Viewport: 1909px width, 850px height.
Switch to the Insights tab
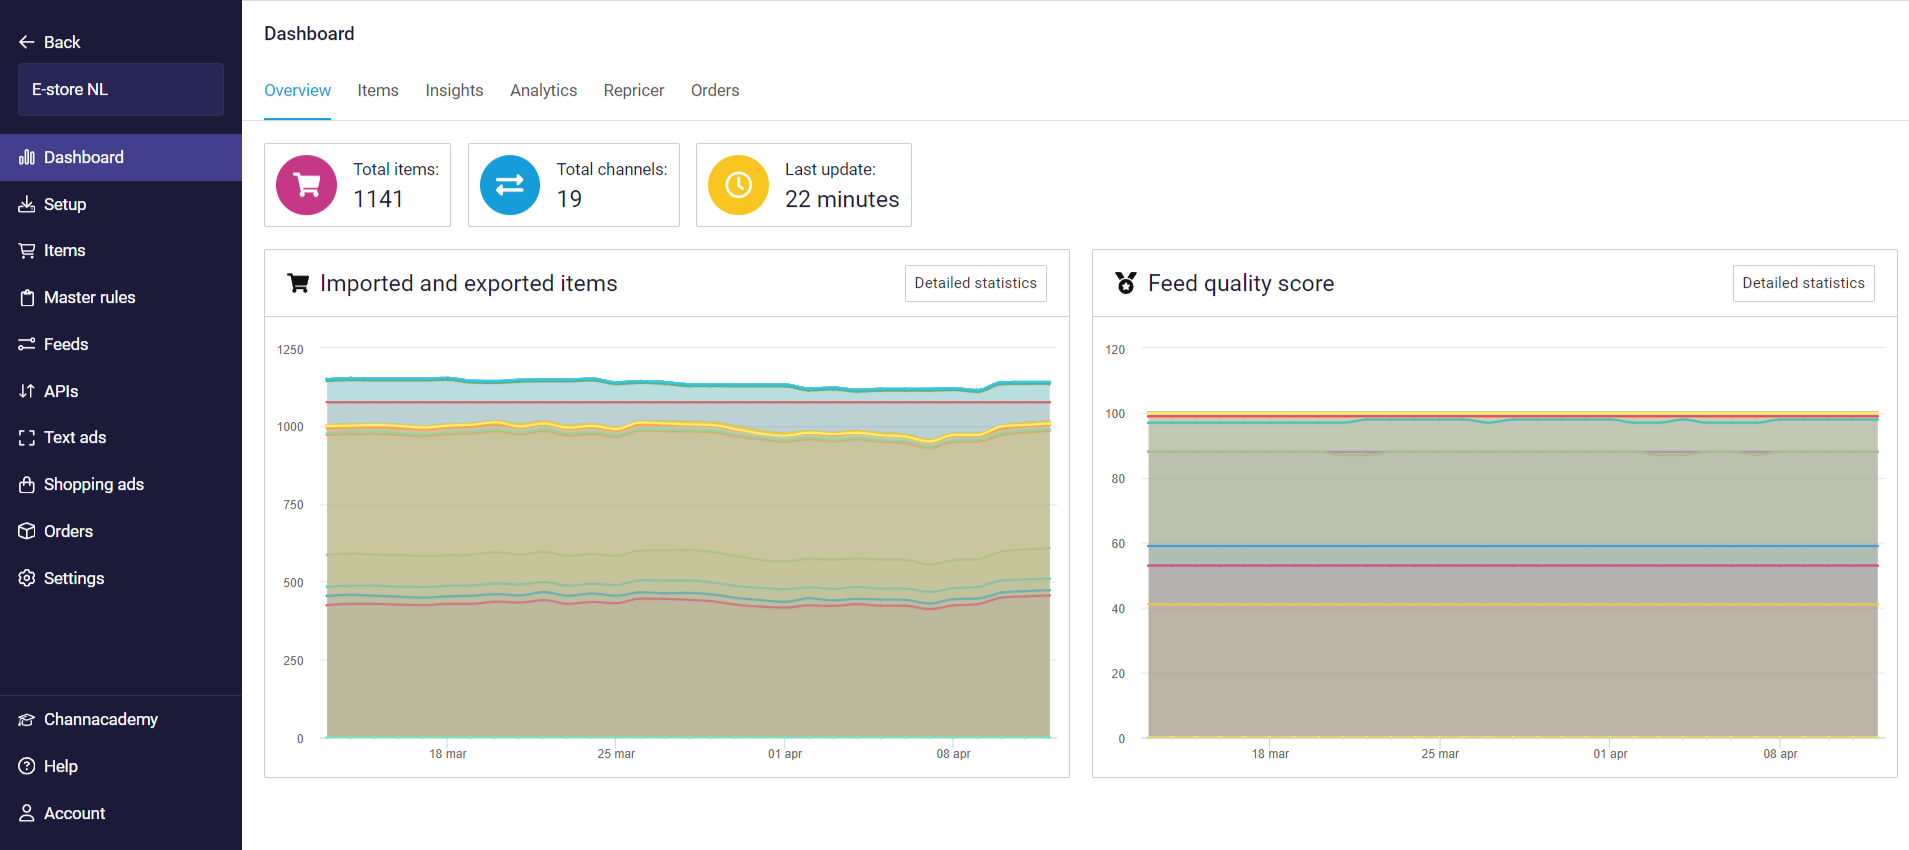(454, 91)
